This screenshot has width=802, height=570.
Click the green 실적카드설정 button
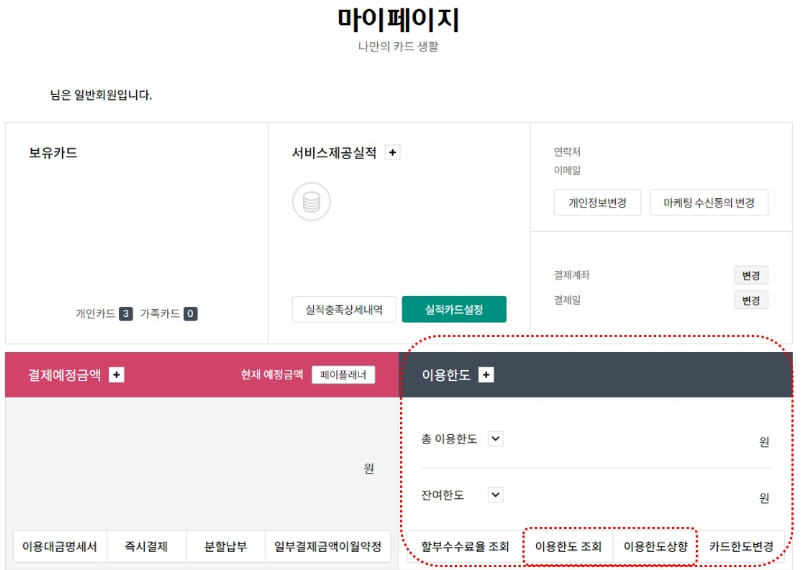coord(454,310)
